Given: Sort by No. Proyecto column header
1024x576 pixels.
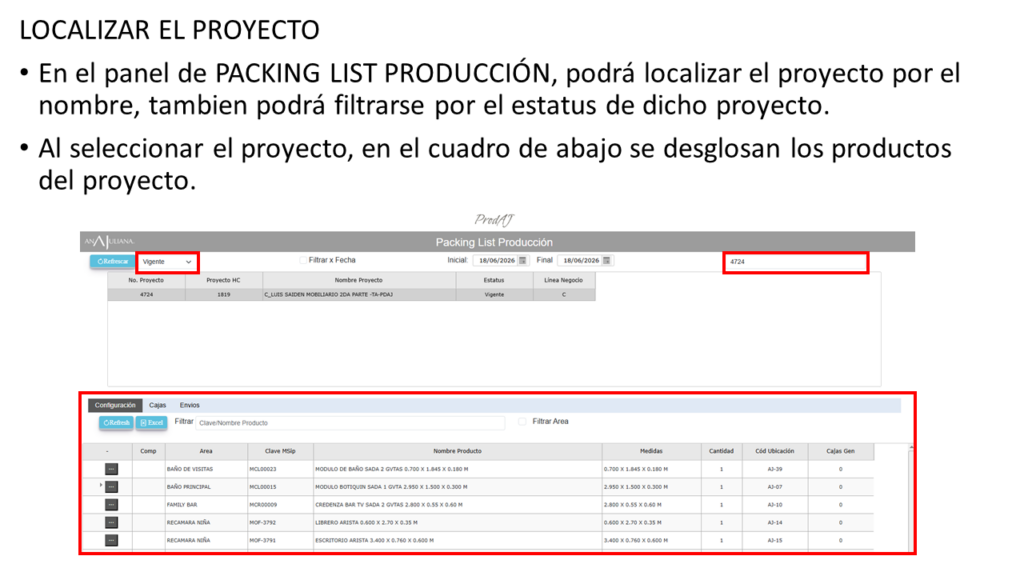Looking at the screenshot, I should [146, 280].
